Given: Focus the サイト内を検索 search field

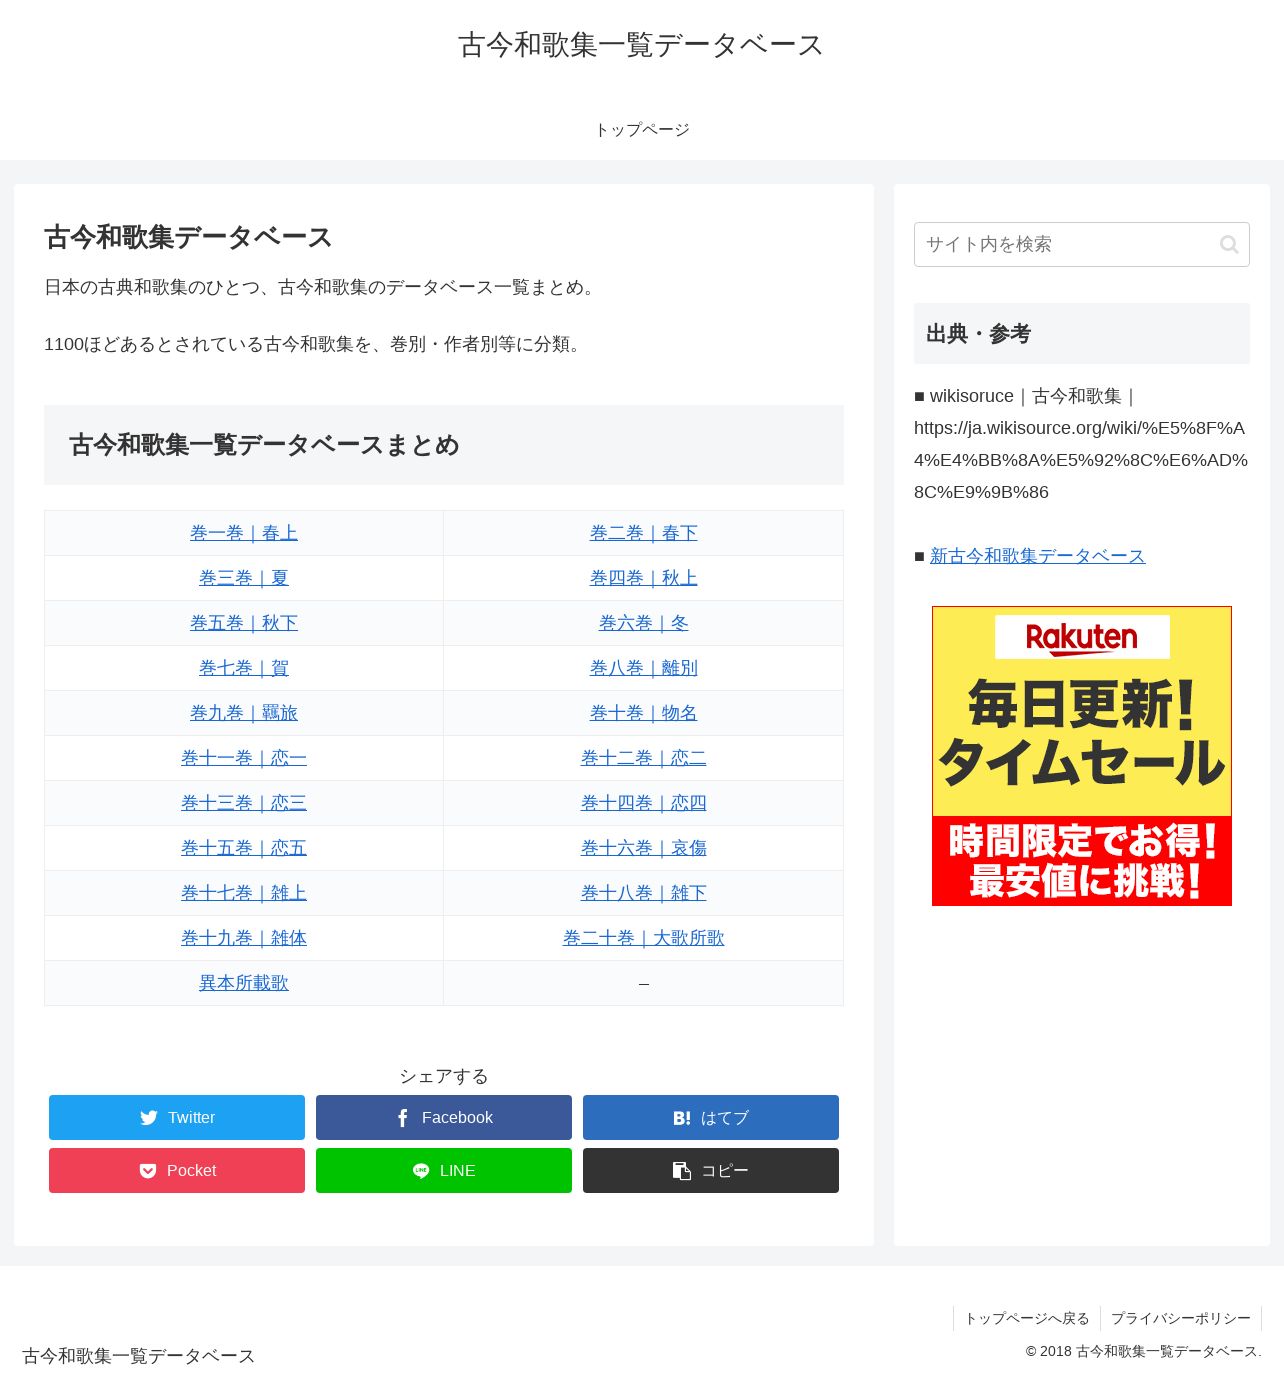Looking at the screenshot, I should (x=1082, y=244).
